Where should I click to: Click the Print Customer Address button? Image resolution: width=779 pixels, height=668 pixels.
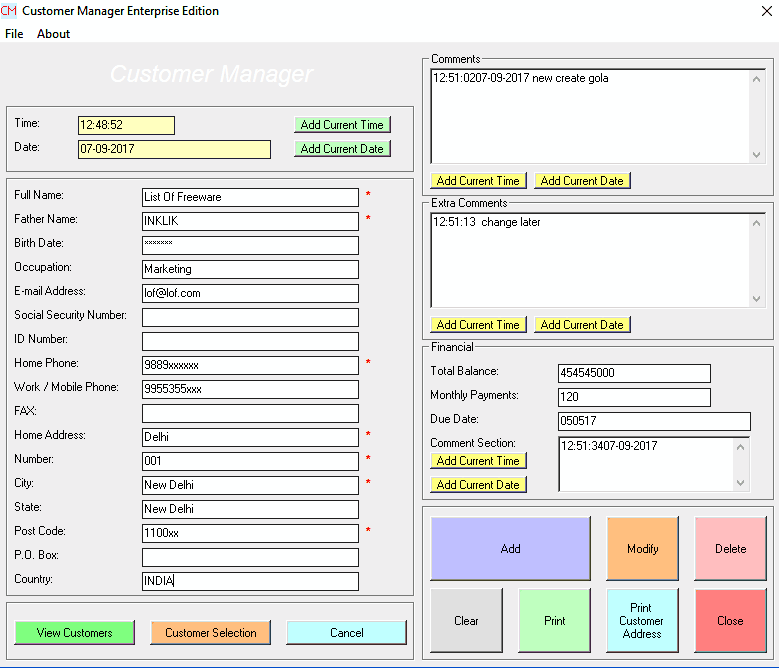coord(642,621)
